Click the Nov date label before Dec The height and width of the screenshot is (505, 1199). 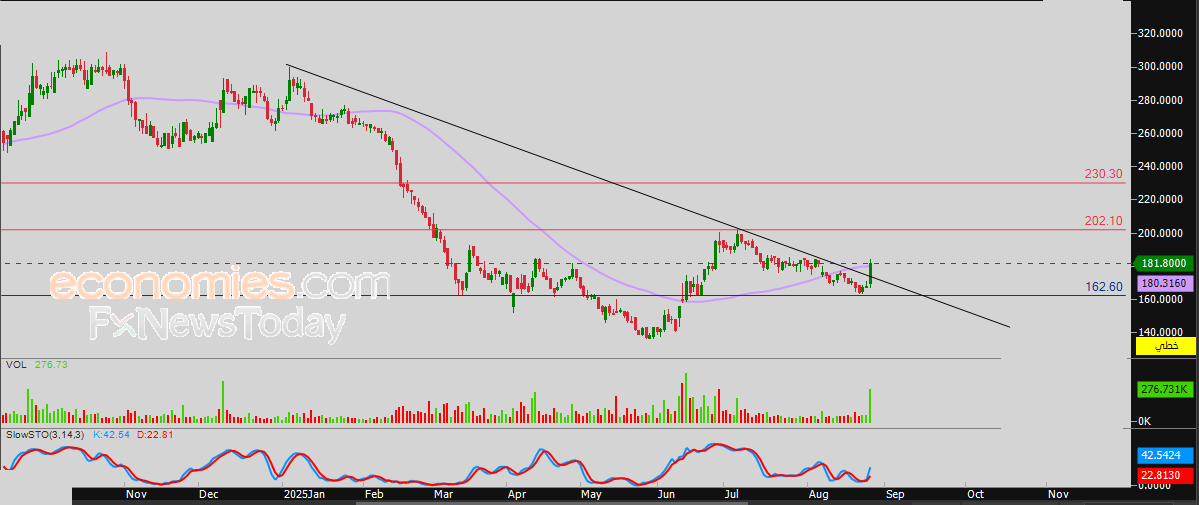point(135,495)
